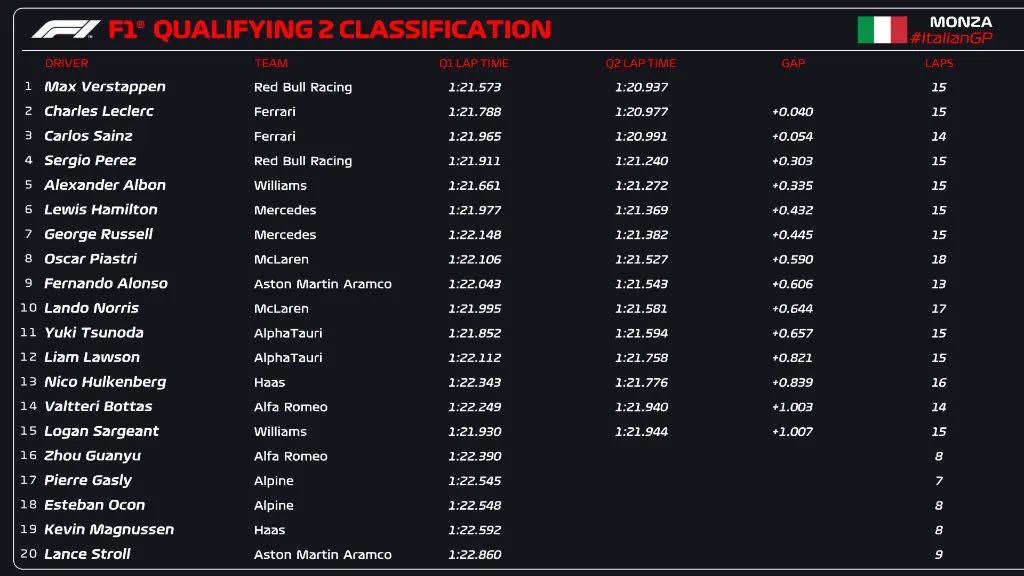Click the Q1 LAP TIME column header
Image resolution: width=1024 pixels, height=576 pixels.
click(474, 63)
